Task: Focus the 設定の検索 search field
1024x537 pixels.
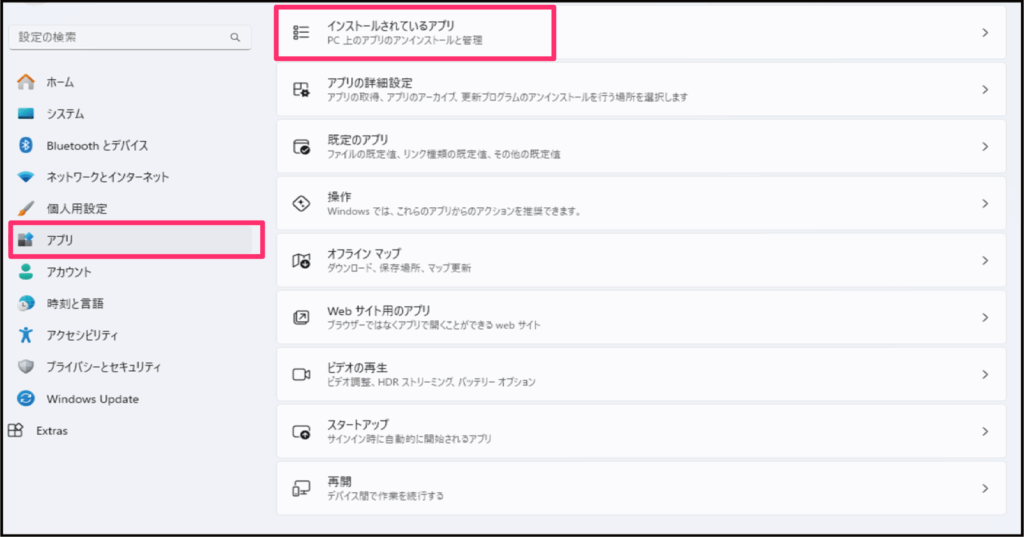Action: (x=120, y=37)
